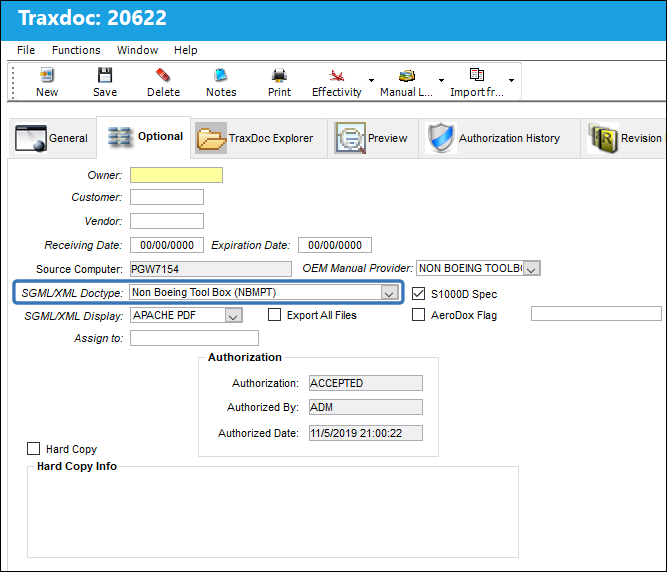Expand the Effectivity dropdown arrow
Viewport: 667px width, 572px height.
click(x=371, y=80)
